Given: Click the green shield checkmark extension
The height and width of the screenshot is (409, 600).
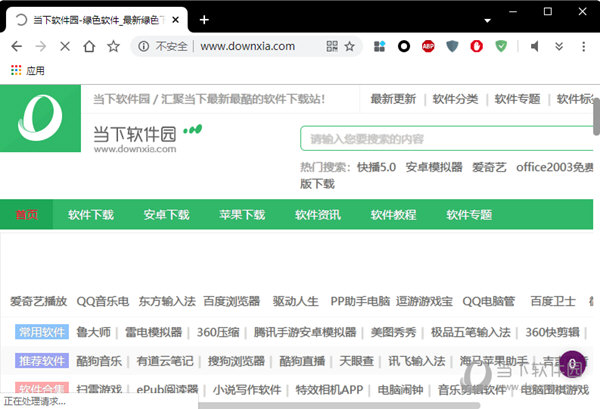Looking at the screenshot, I should (x=501, y=47).
